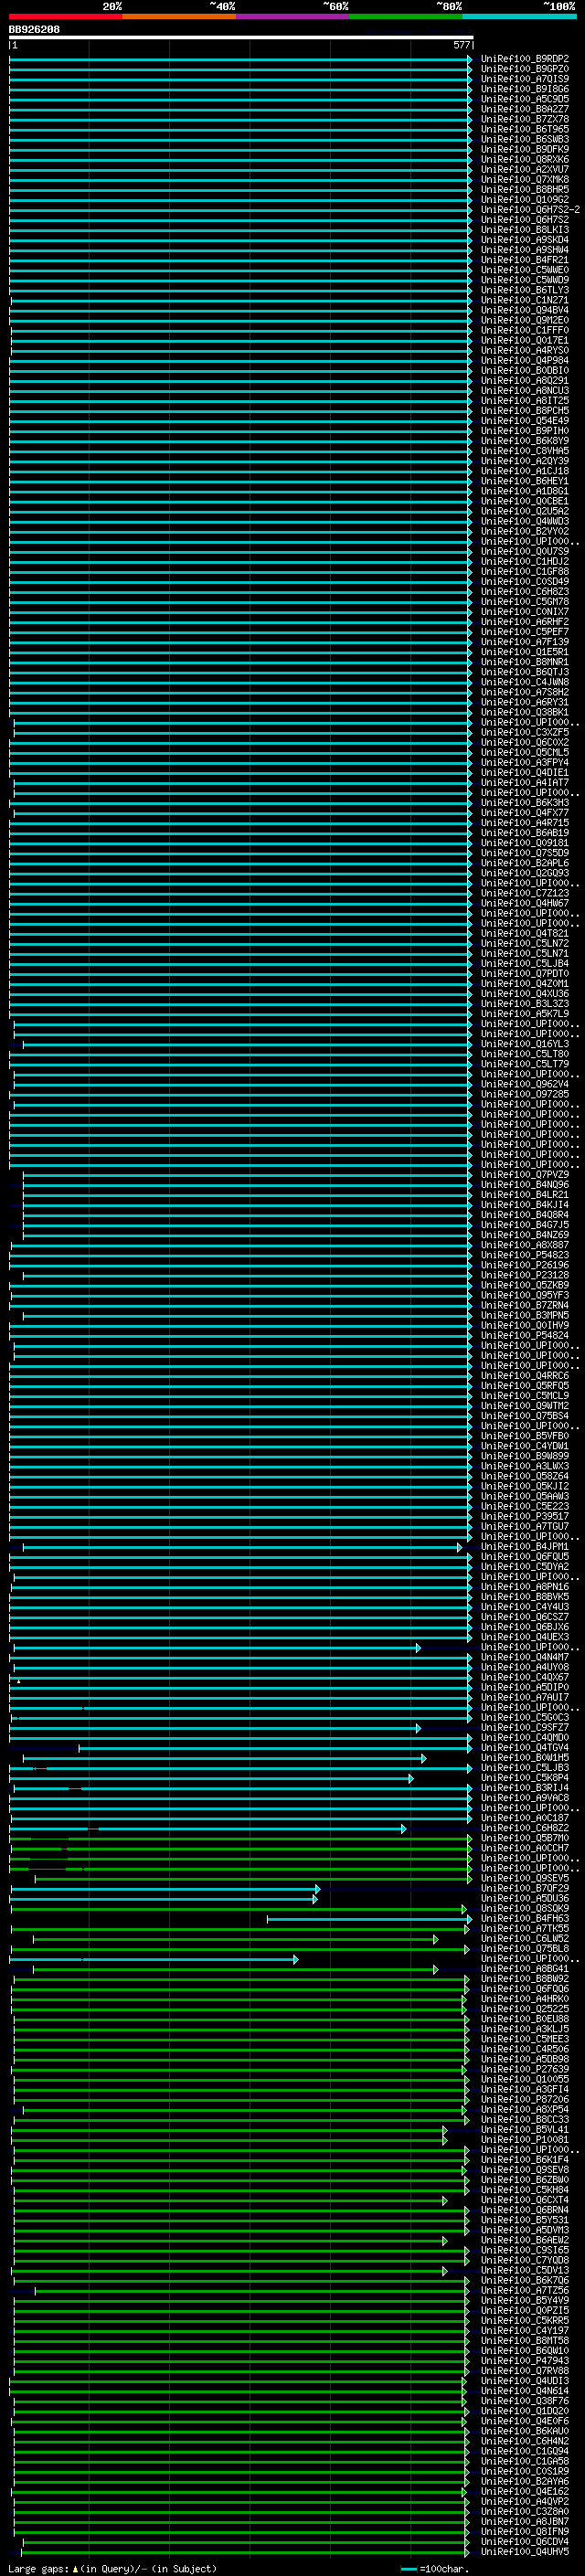Select hit label UniRef100_B7ZX78
The image size is (585, 2576).
click(x=524, y=119)
